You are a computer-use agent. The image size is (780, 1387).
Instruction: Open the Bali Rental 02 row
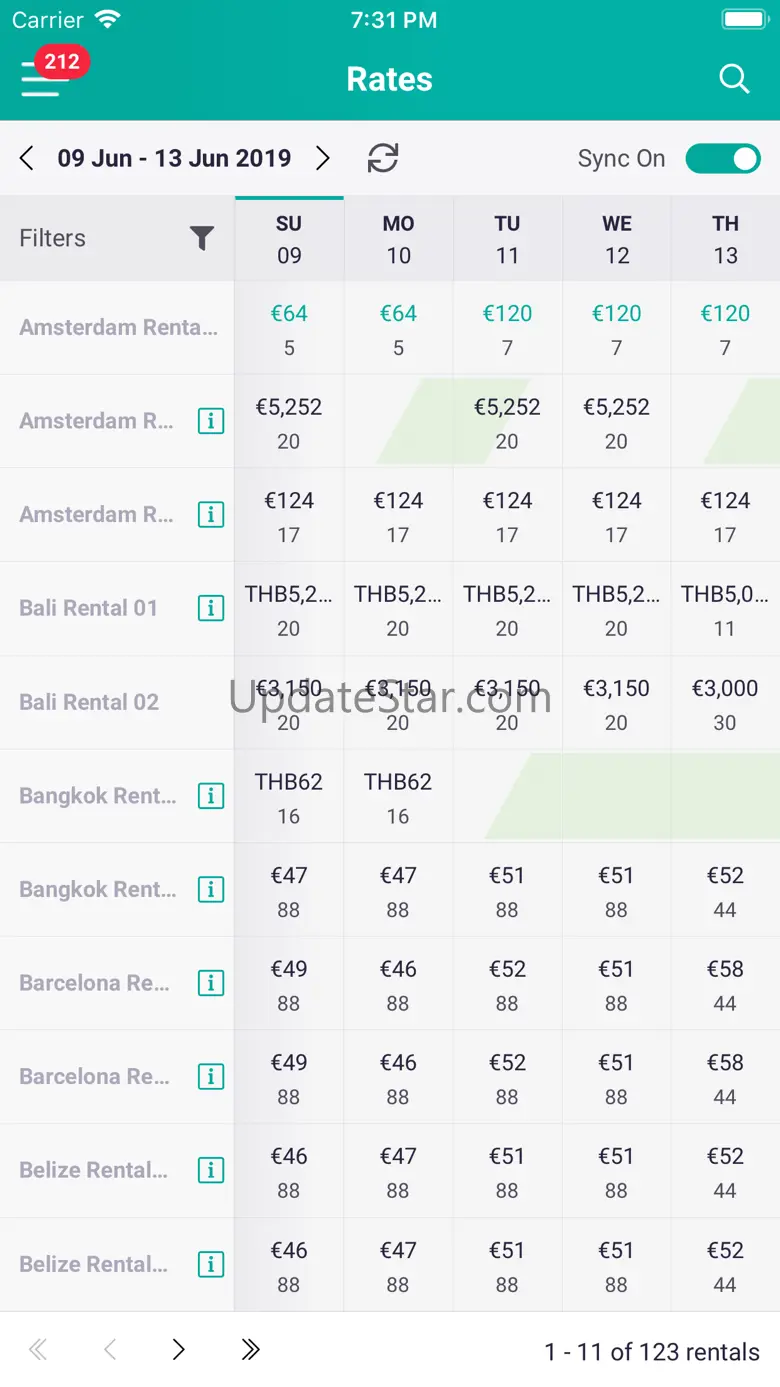pyautogui.click(x=89, y=702)
